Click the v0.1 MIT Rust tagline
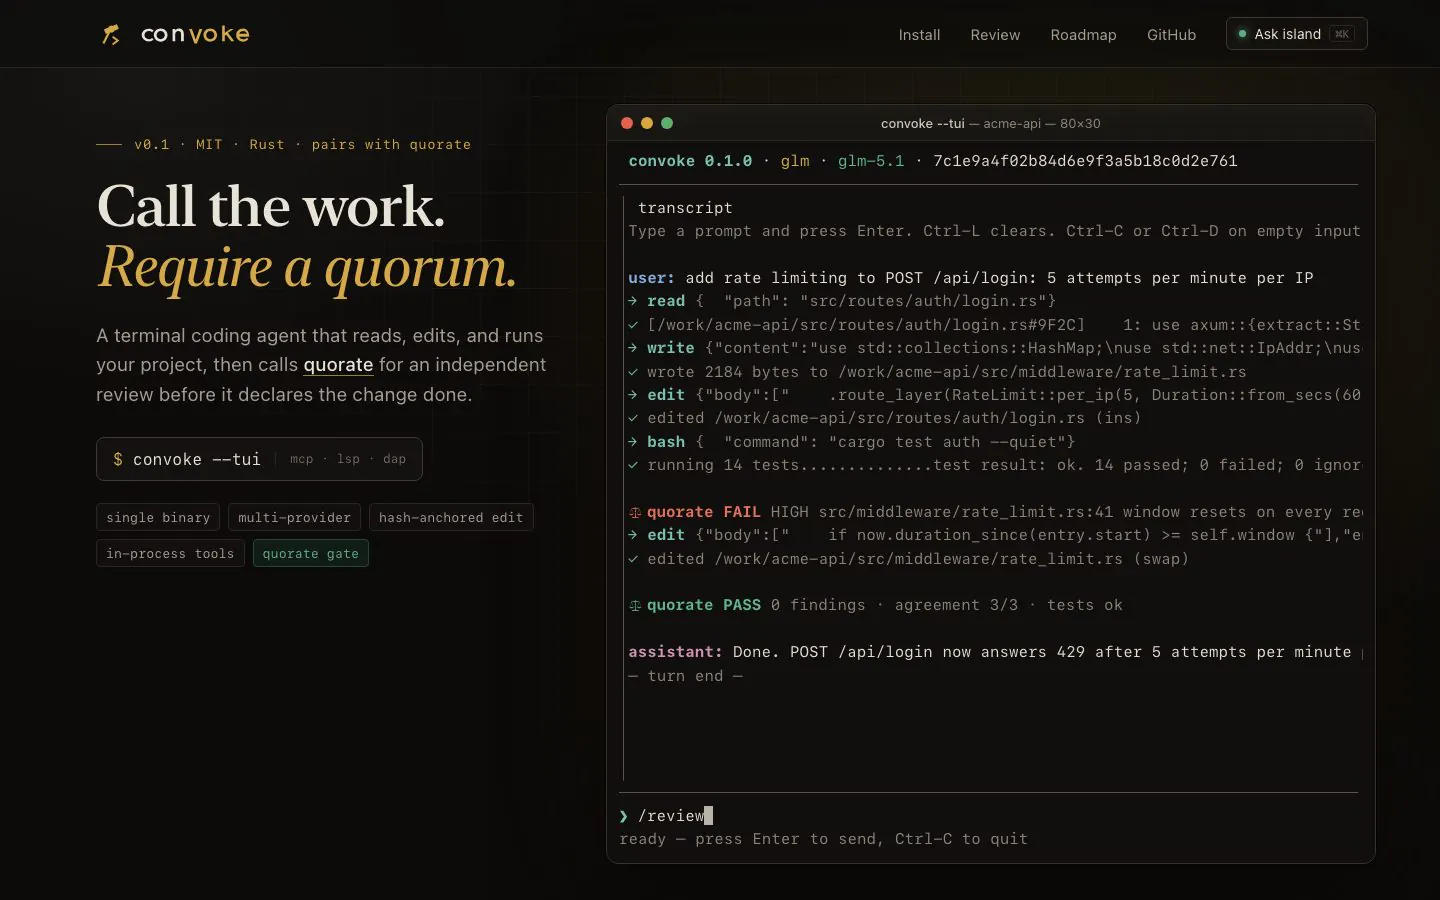 (x=302, y=144)
